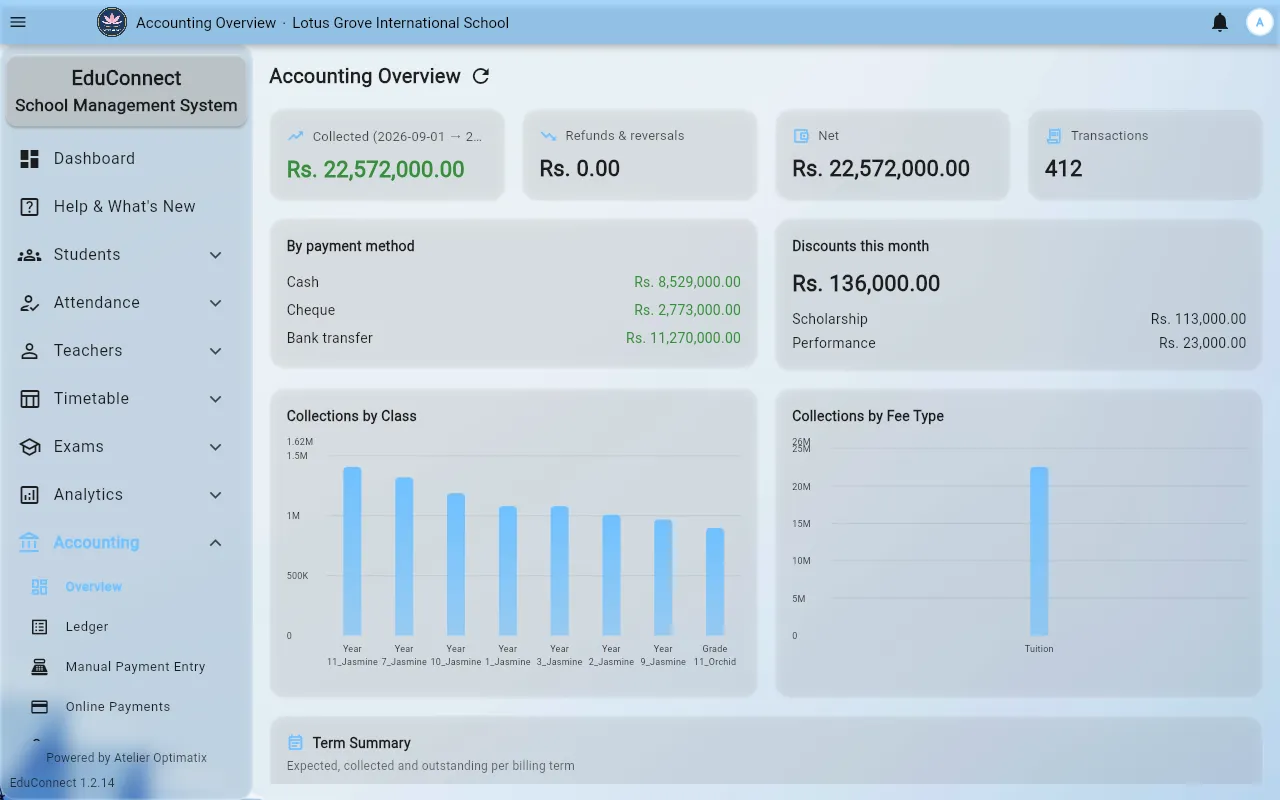Open Online Payments page
Screen dimensions: 1280x800
click(x=126, y=706)
